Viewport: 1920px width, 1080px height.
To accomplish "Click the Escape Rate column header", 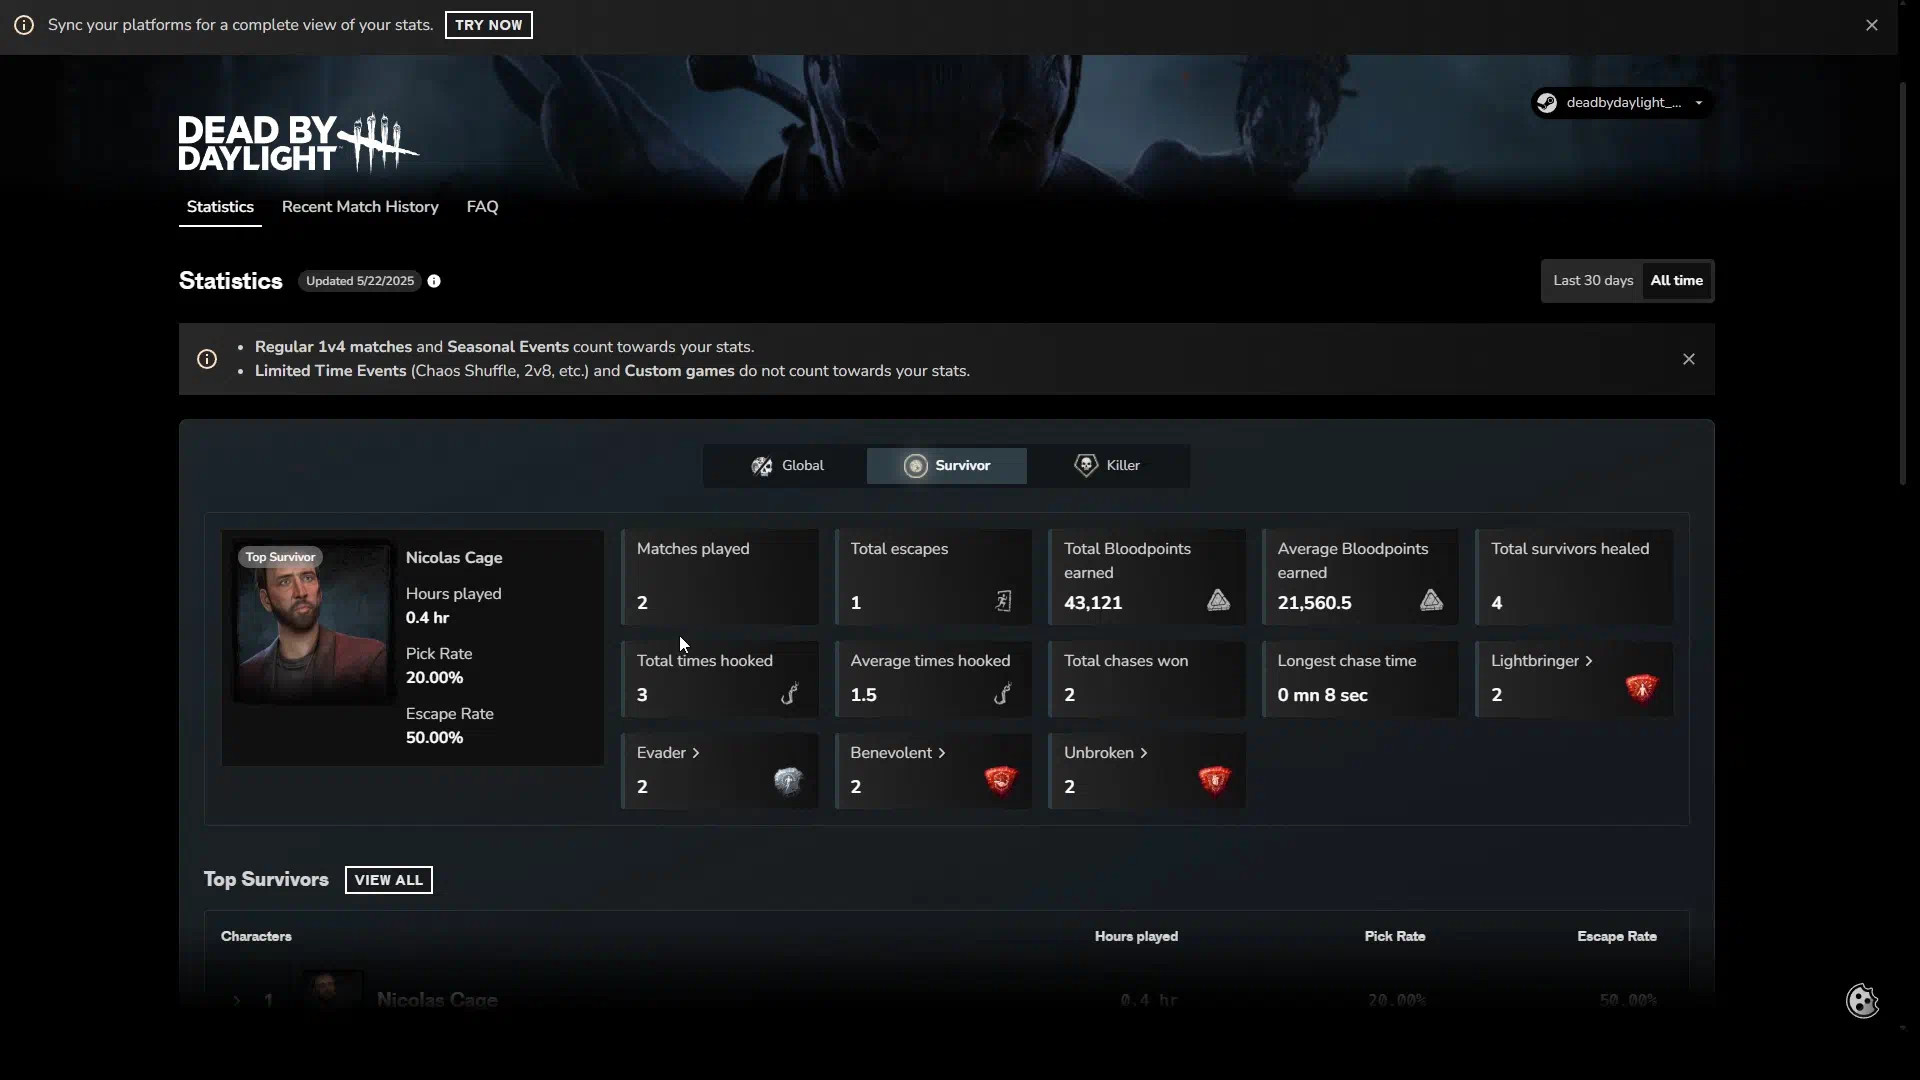I will pos(1616,937).
